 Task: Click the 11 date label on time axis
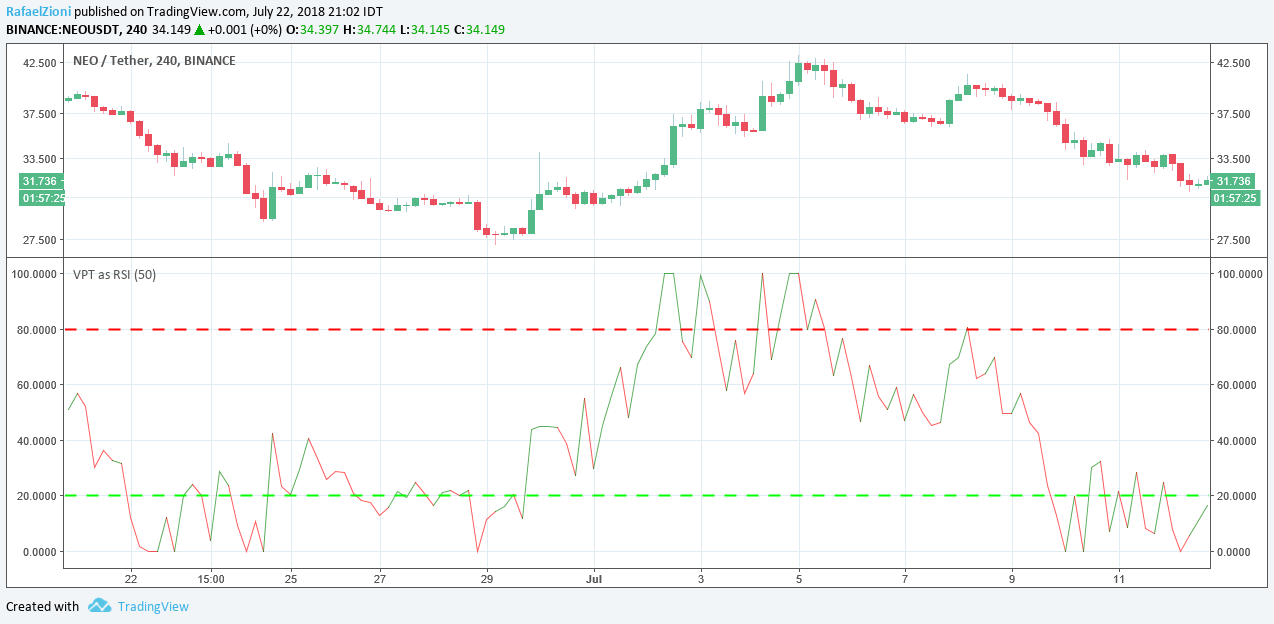coord(1119,578)
